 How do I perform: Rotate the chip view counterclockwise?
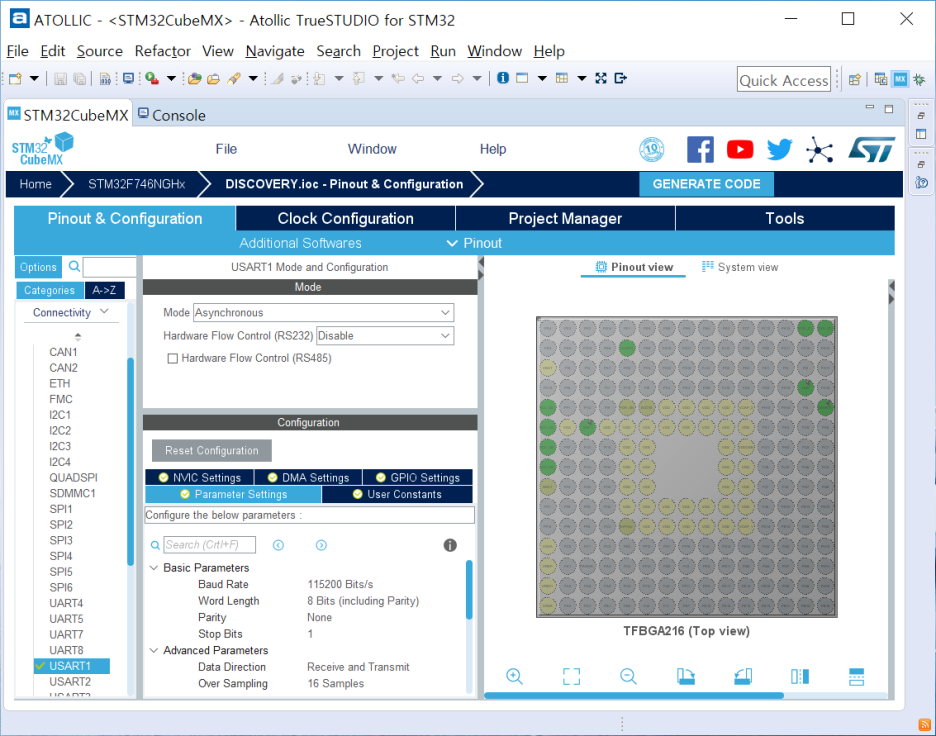(x=743, y=676)
